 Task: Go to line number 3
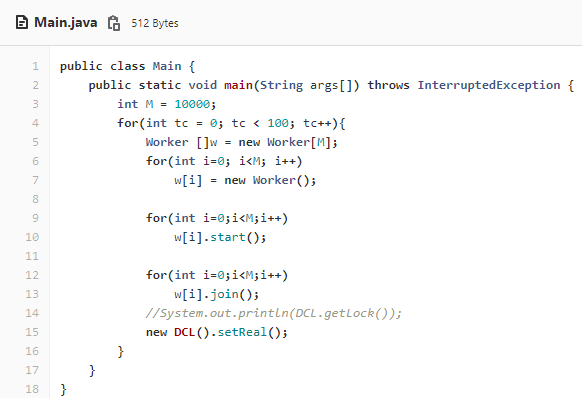[x=35, y=104]
